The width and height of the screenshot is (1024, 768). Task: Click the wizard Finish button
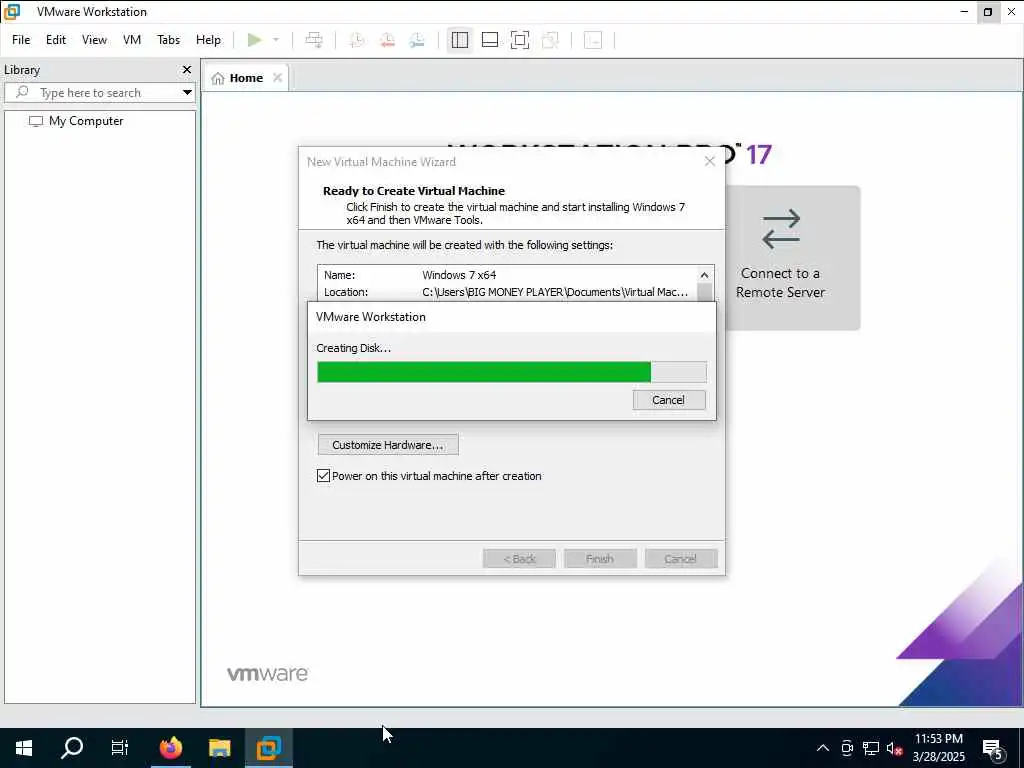tap(600, 559)
